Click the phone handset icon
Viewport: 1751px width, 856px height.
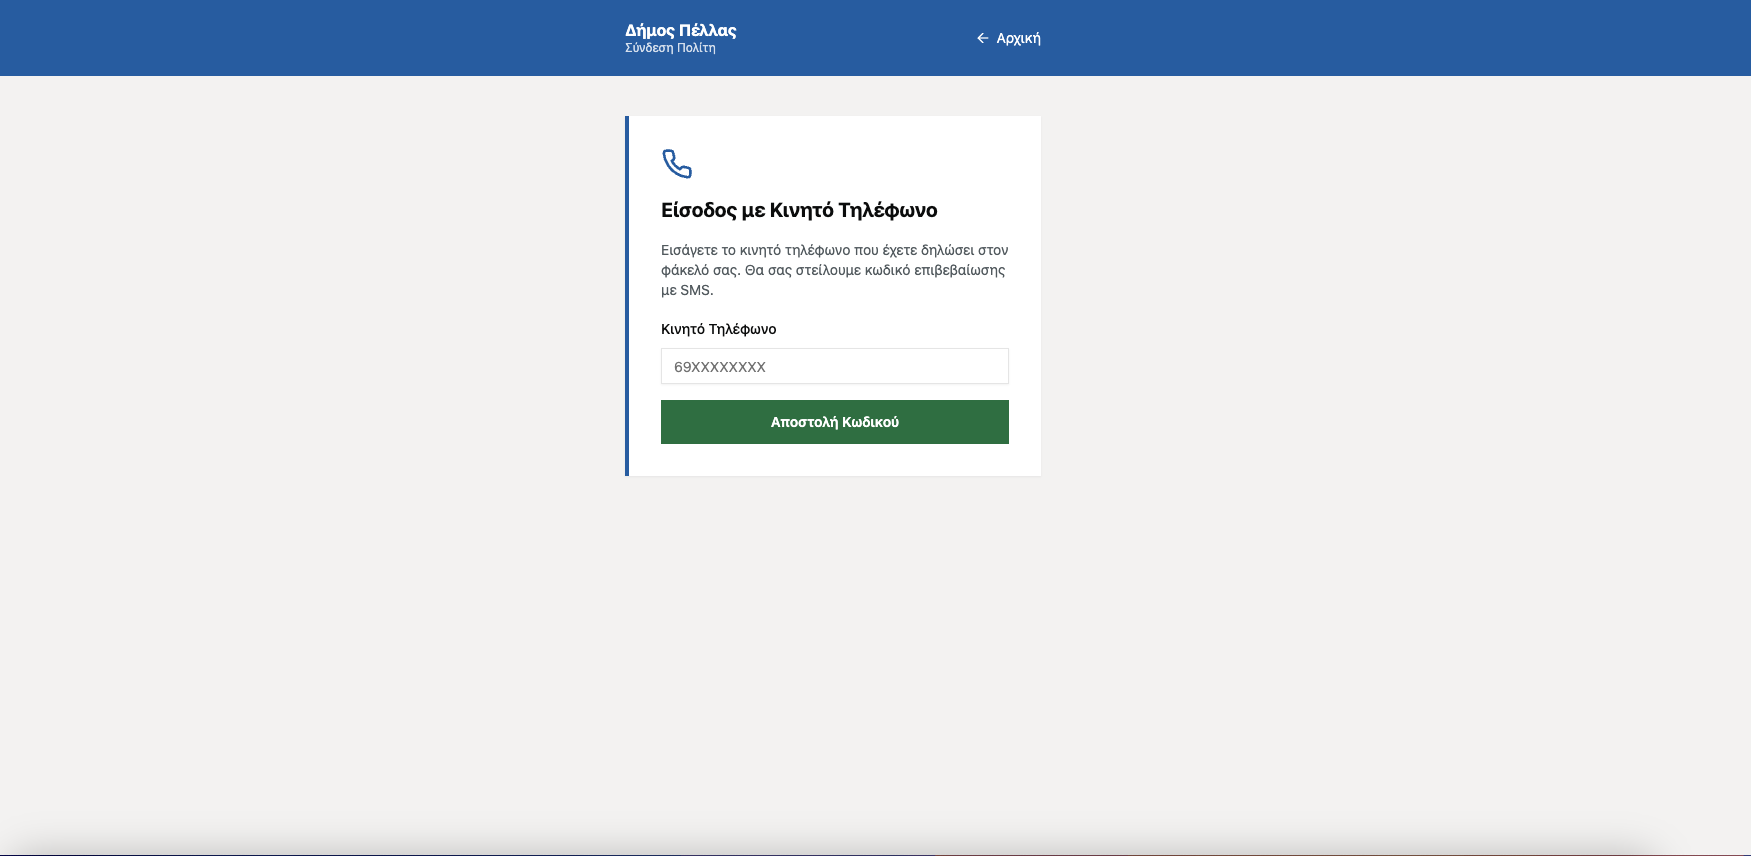(677, 163)
